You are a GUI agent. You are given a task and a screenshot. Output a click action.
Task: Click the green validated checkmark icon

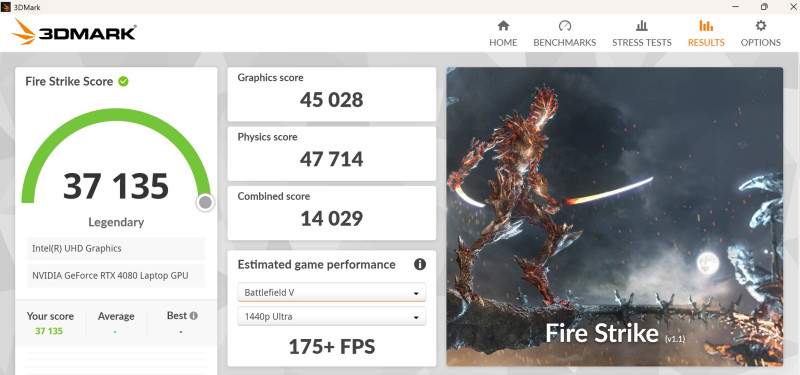pos(123,81)
